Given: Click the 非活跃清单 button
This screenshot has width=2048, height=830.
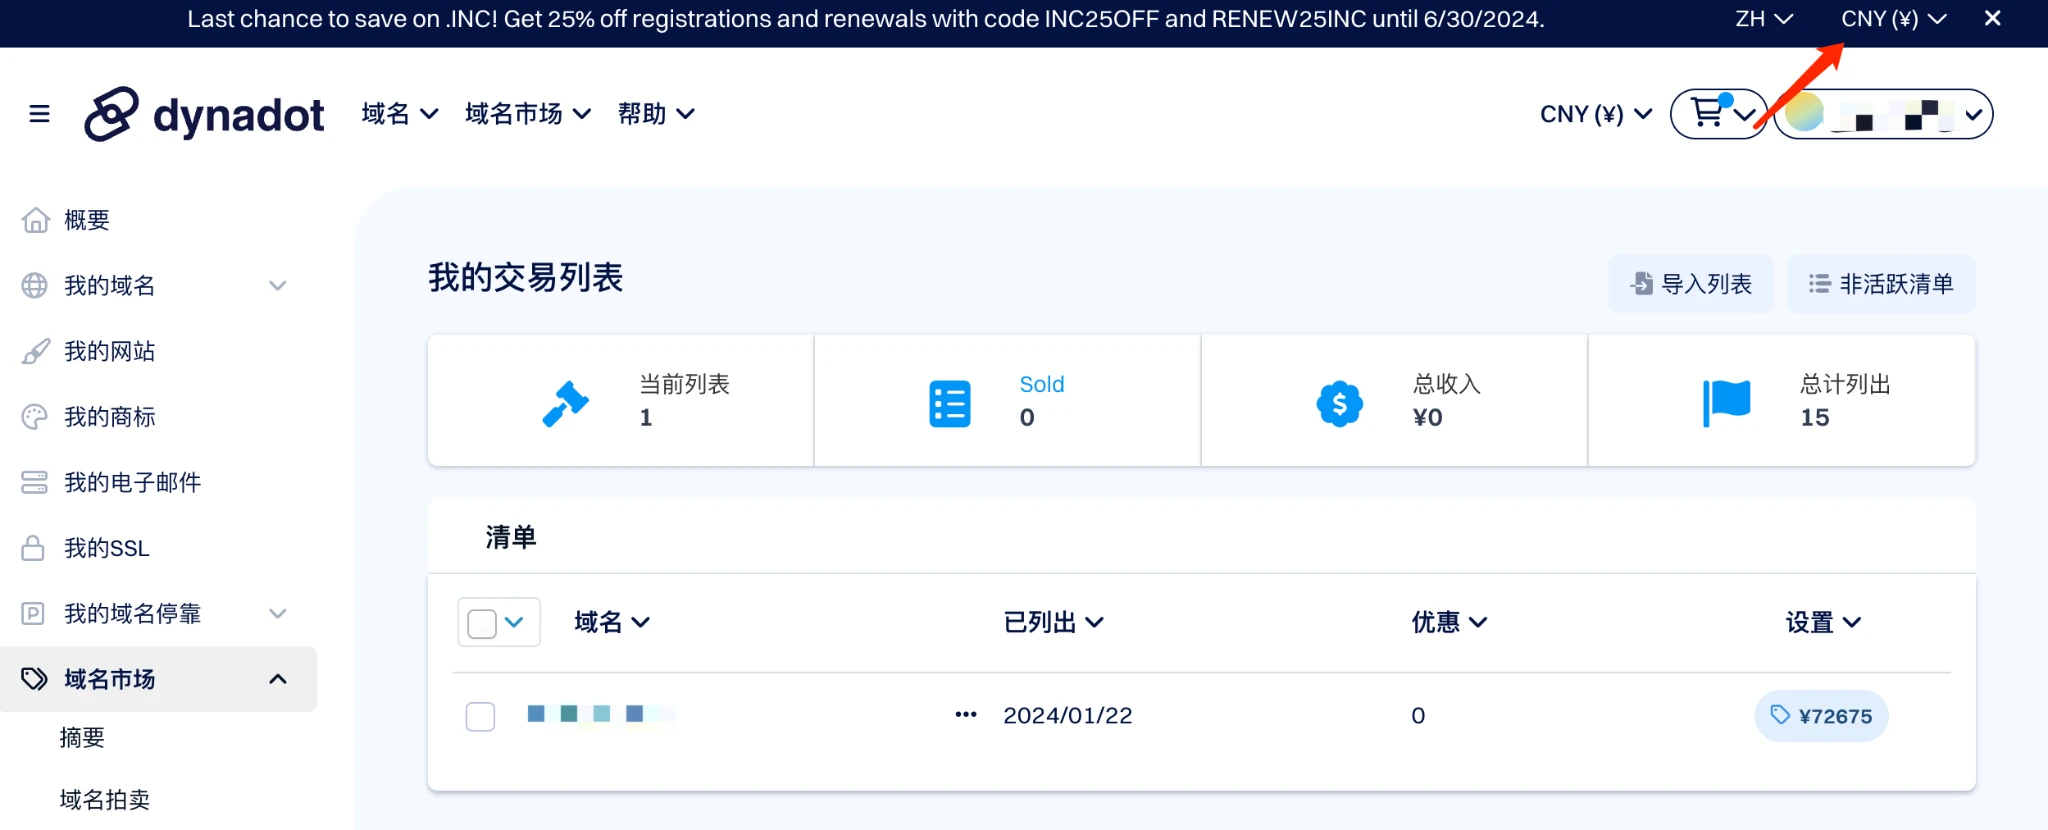Looking at the screenshot, I should point(1881,284).
